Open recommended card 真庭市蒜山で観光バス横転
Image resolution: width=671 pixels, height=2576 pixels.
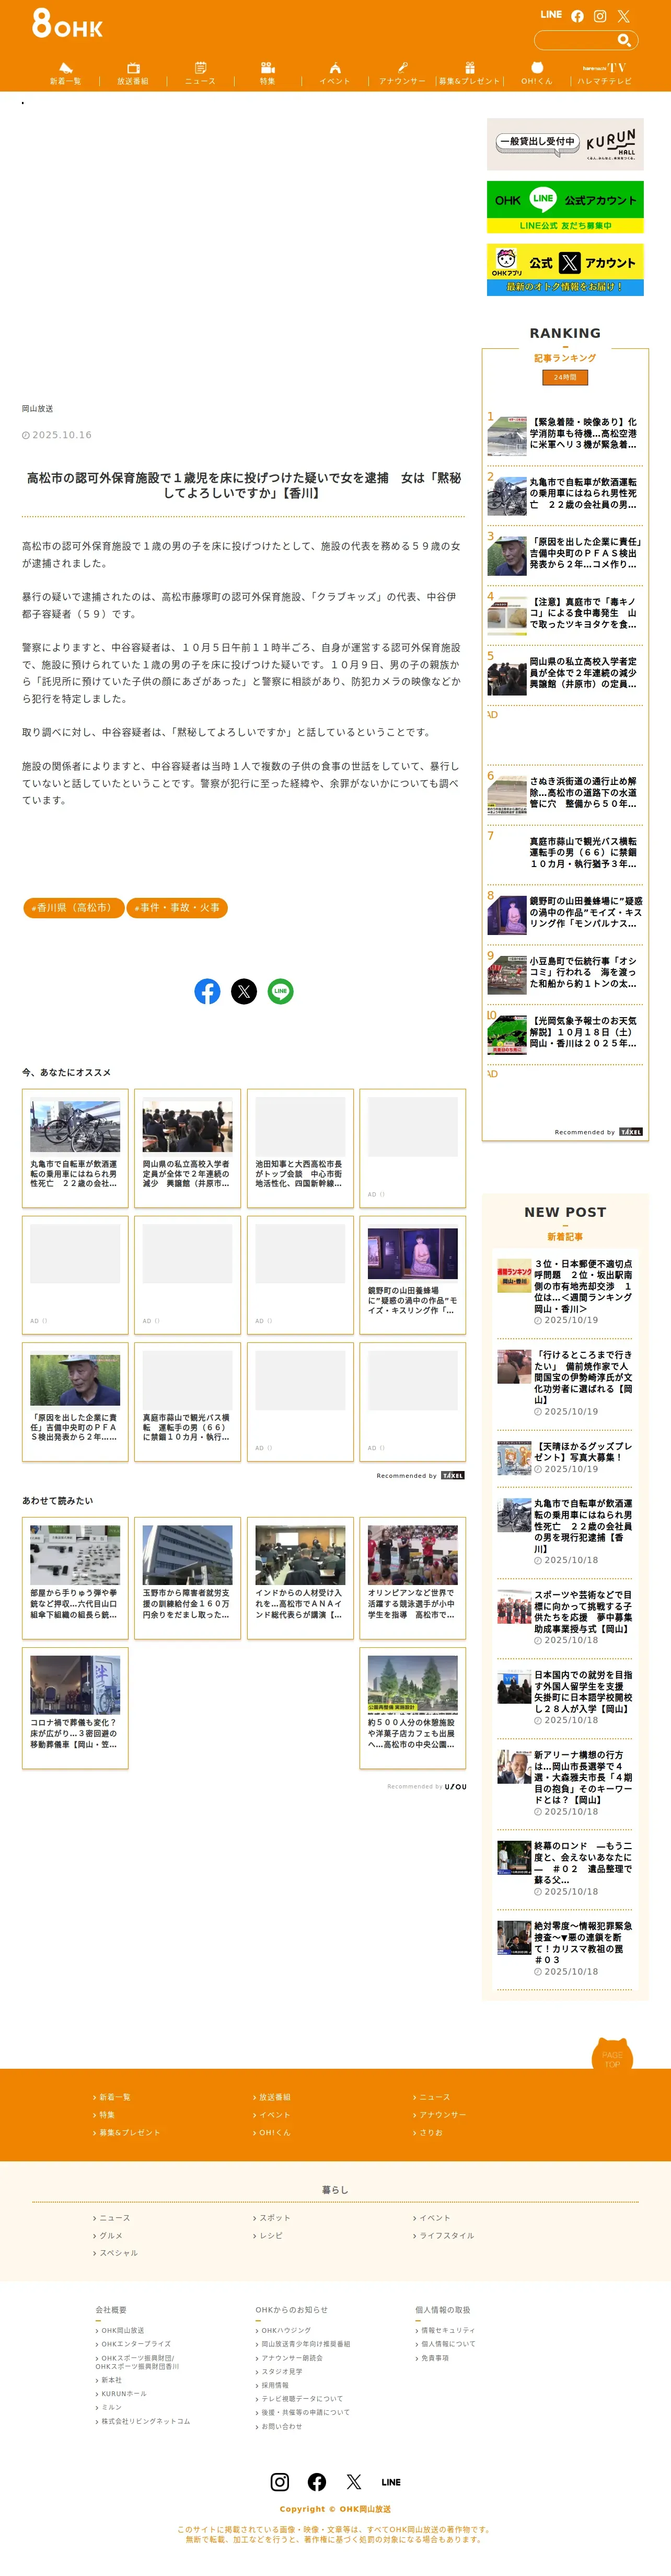click(187, 1402)
